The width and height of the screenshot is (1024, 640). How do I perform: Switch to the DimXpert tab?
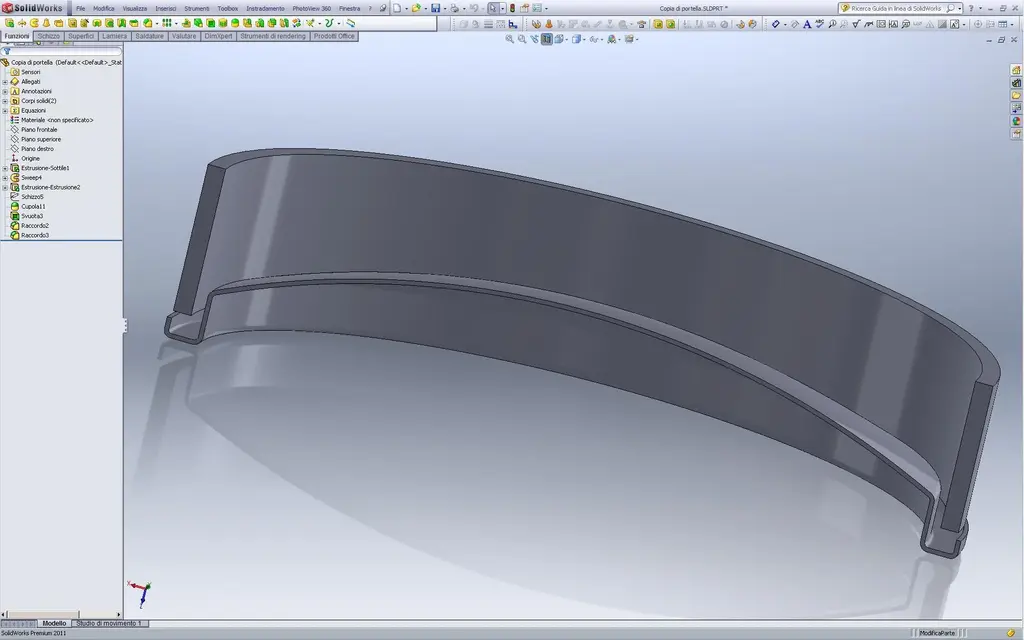click(x=218, y=36)
